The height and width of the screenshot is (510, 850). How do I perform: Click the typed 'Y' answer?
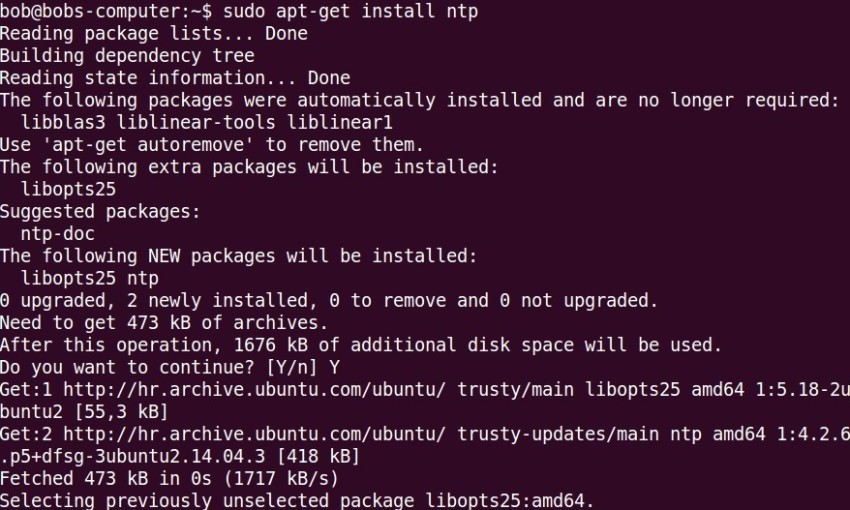point(334,367)
